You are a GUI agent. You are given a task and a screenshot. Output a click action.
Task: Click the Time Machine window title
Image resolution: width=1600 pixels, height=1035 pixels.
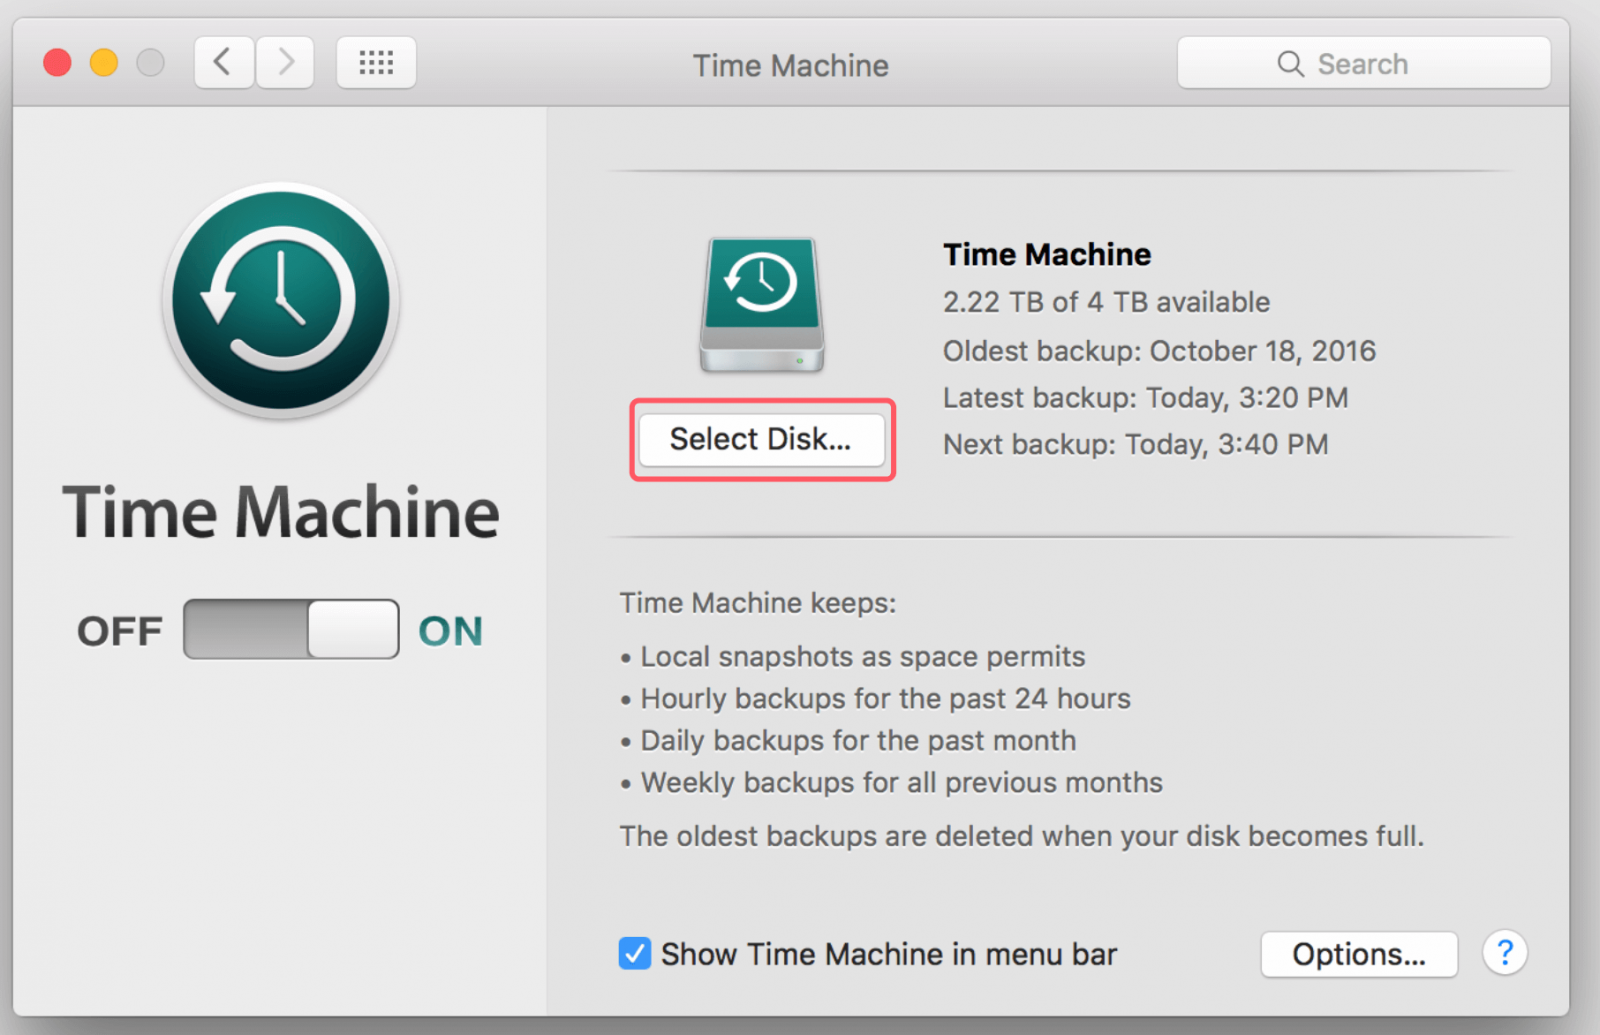point(790,64)
